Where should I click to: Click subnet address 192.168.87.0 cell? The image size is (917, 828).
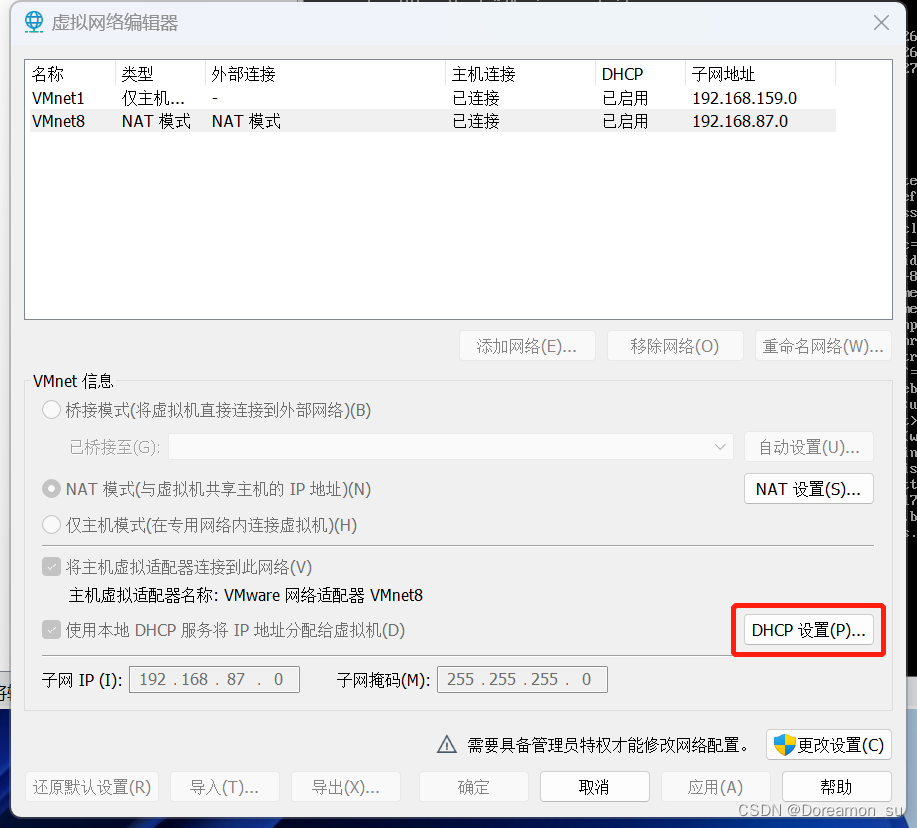coord(740,121)
